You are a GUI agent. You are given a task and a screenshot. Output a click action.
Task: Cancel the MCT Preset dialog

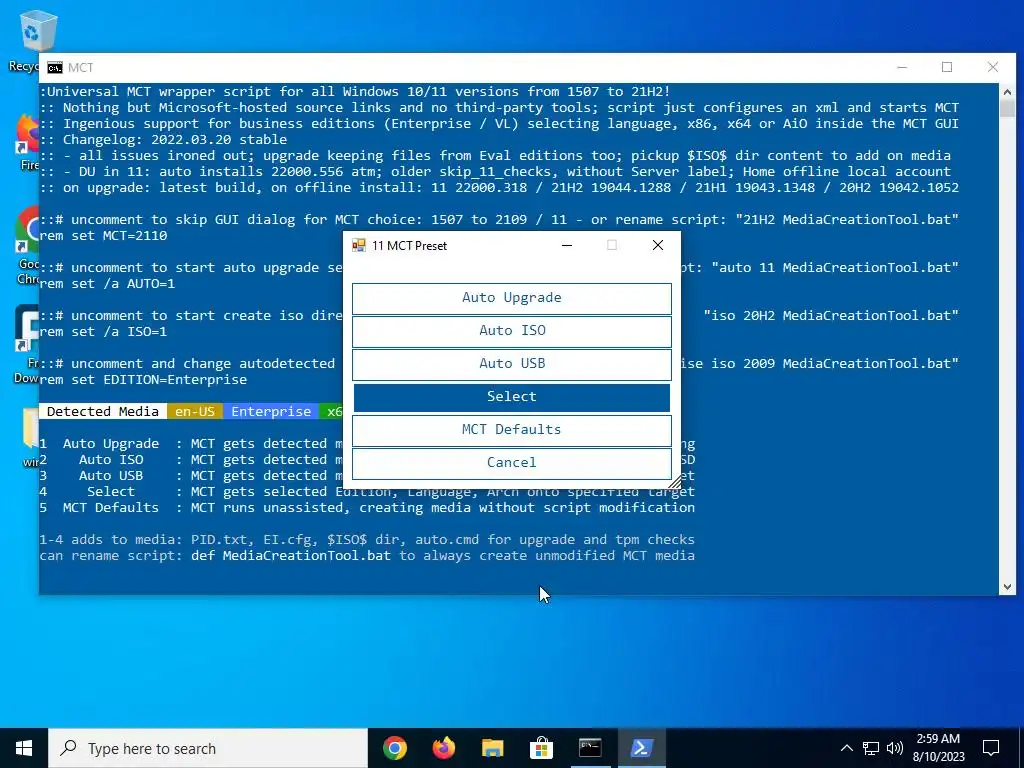(x=511, y=463)
